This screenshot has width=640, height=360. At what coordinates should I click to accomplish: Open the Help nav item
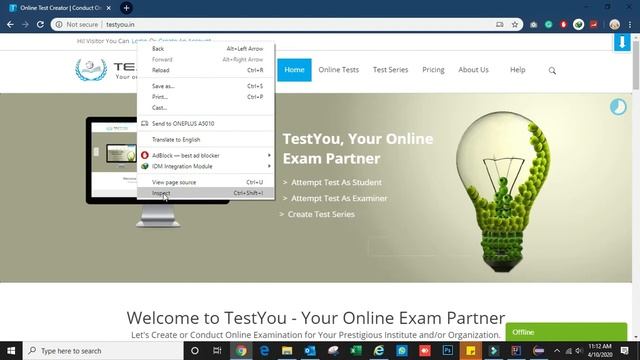518,70
